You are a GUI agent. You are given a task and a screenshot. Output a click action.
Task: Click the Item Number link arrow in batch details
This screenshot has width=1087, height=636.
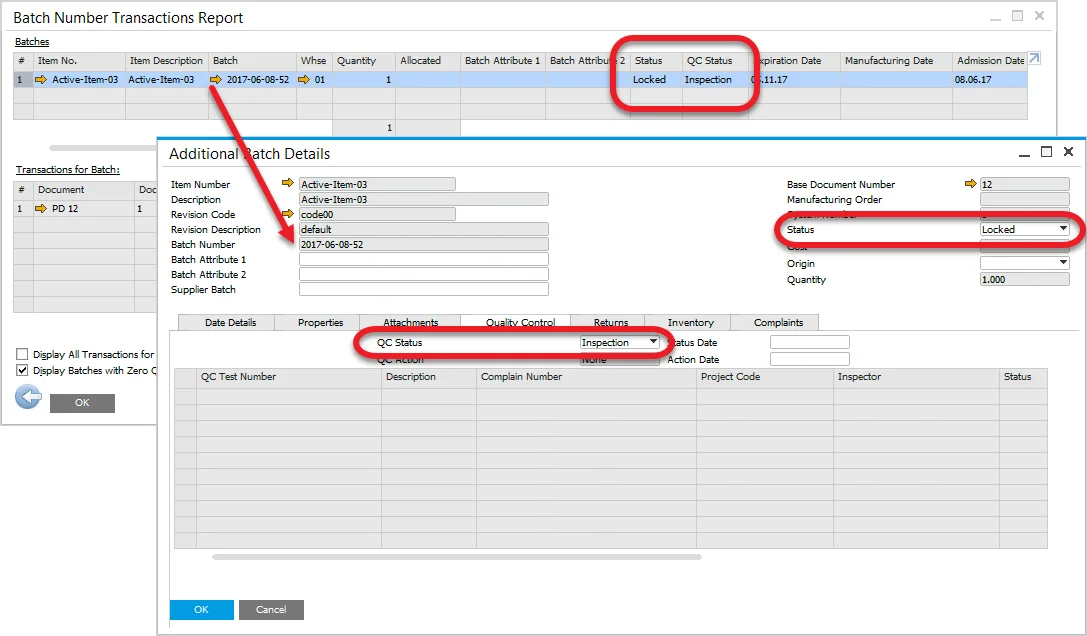tap(289, 184)
